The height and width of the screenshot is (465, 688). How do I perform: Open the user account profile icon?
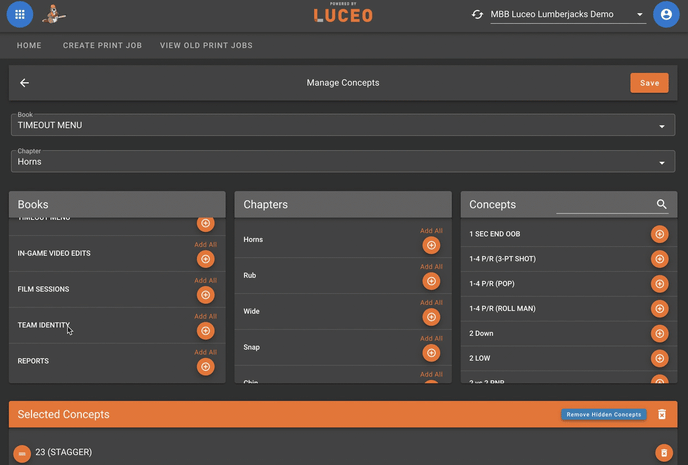coord(666,14)
